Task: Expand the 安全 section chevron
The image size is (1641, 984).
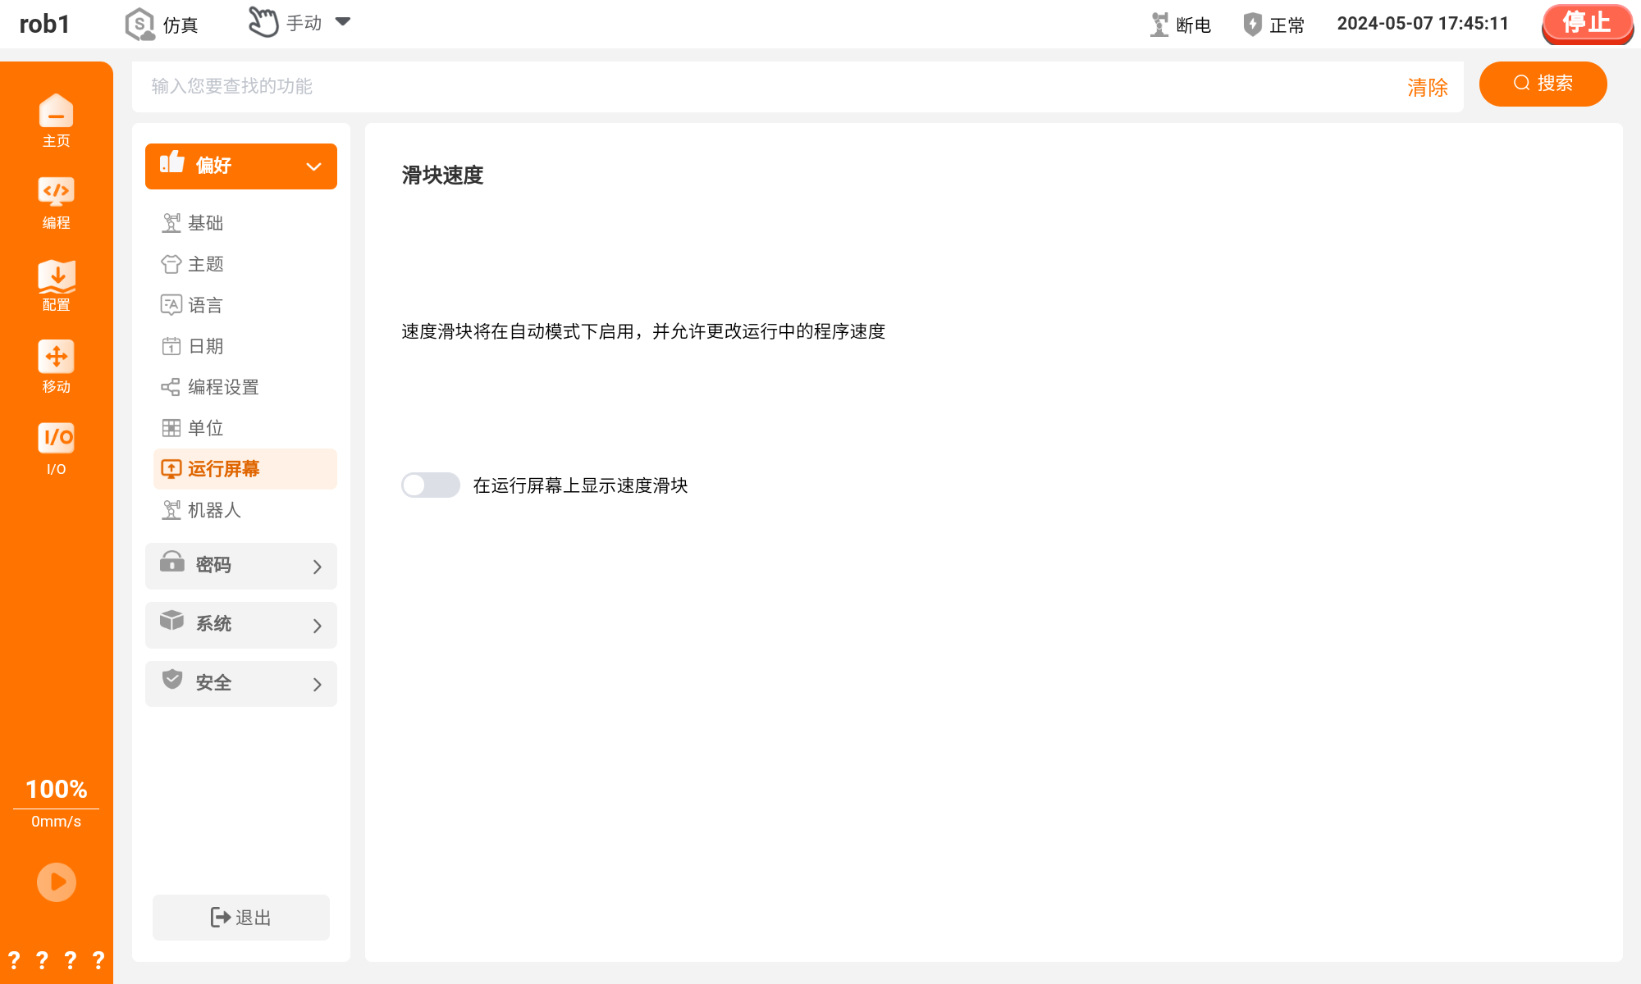Action: click(317, 685)
